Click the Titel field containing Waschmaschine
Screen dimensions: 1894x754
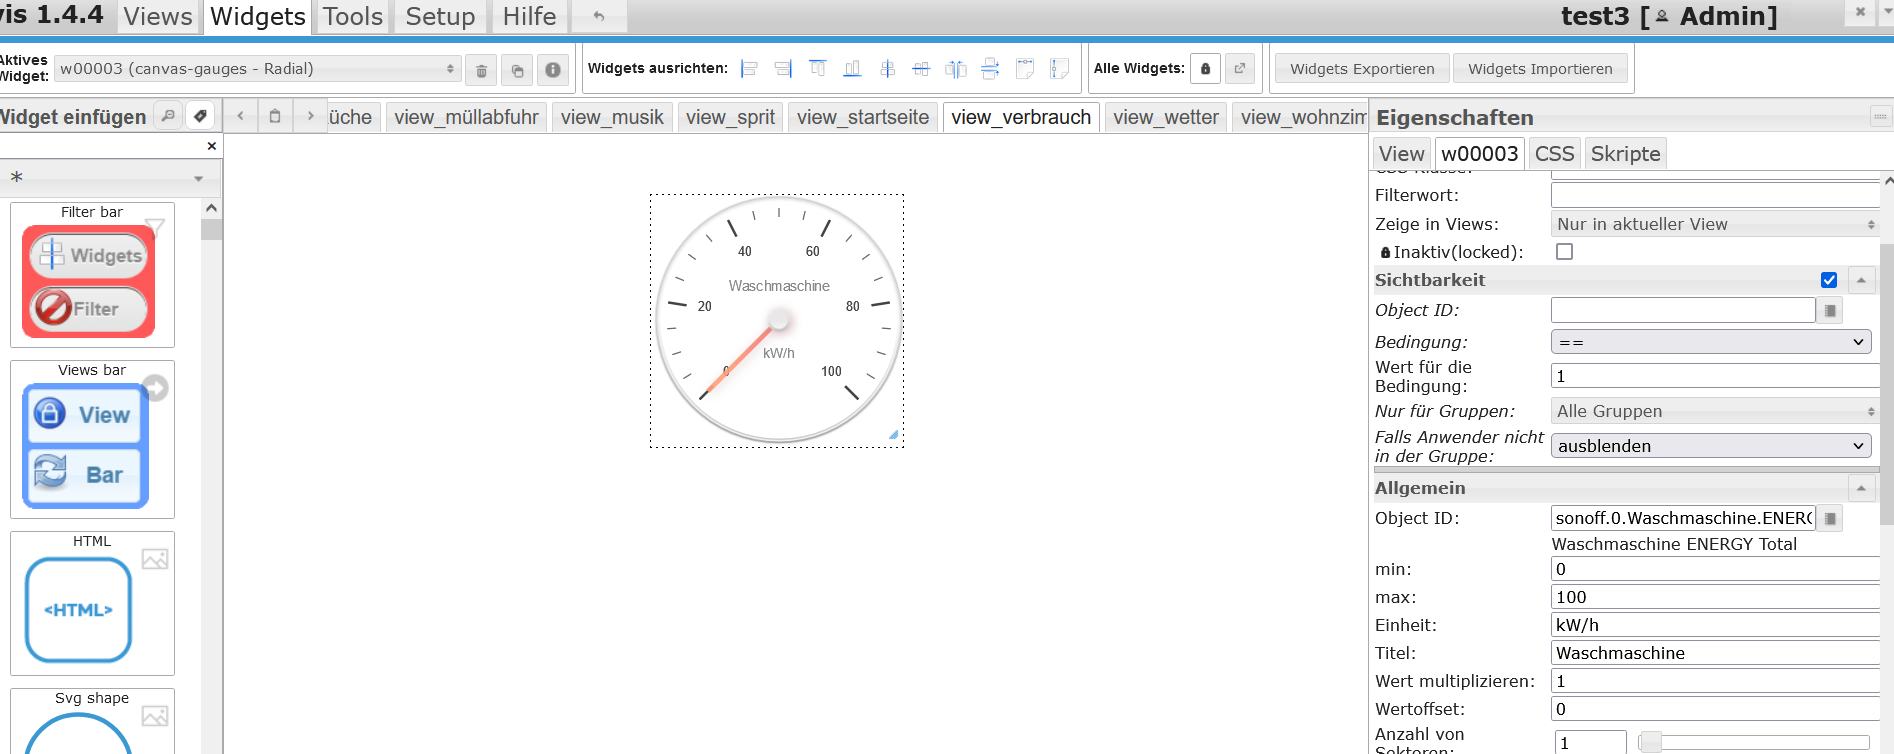point(1715,653)
